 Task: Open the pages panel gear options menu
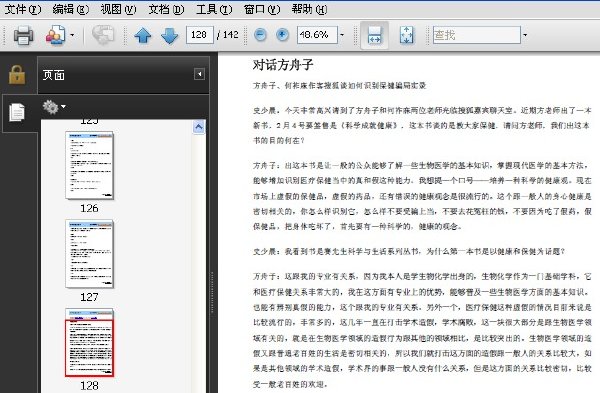[54, 107]
